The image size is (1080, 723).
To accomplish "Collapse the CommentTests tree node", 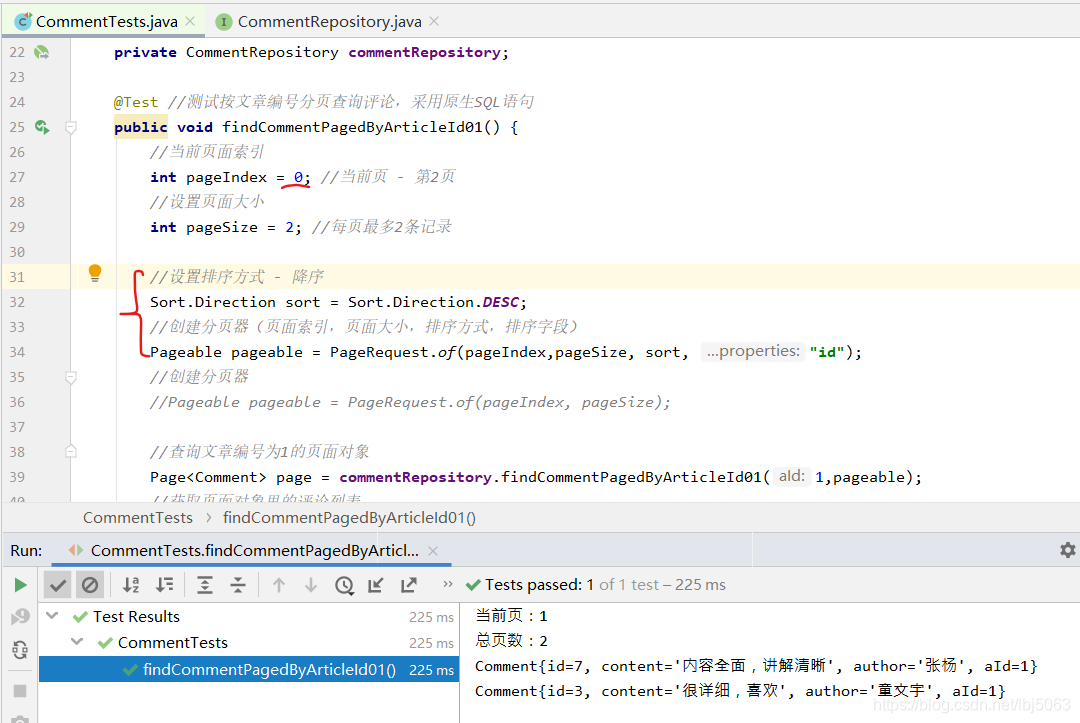I will (77, 642).
